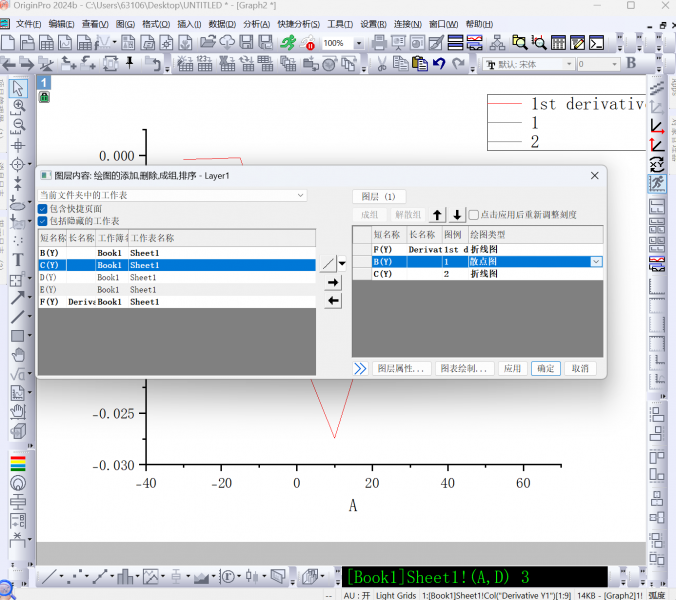Click the 应用 button
Viewport: 676px width, 600px height.
513,369
